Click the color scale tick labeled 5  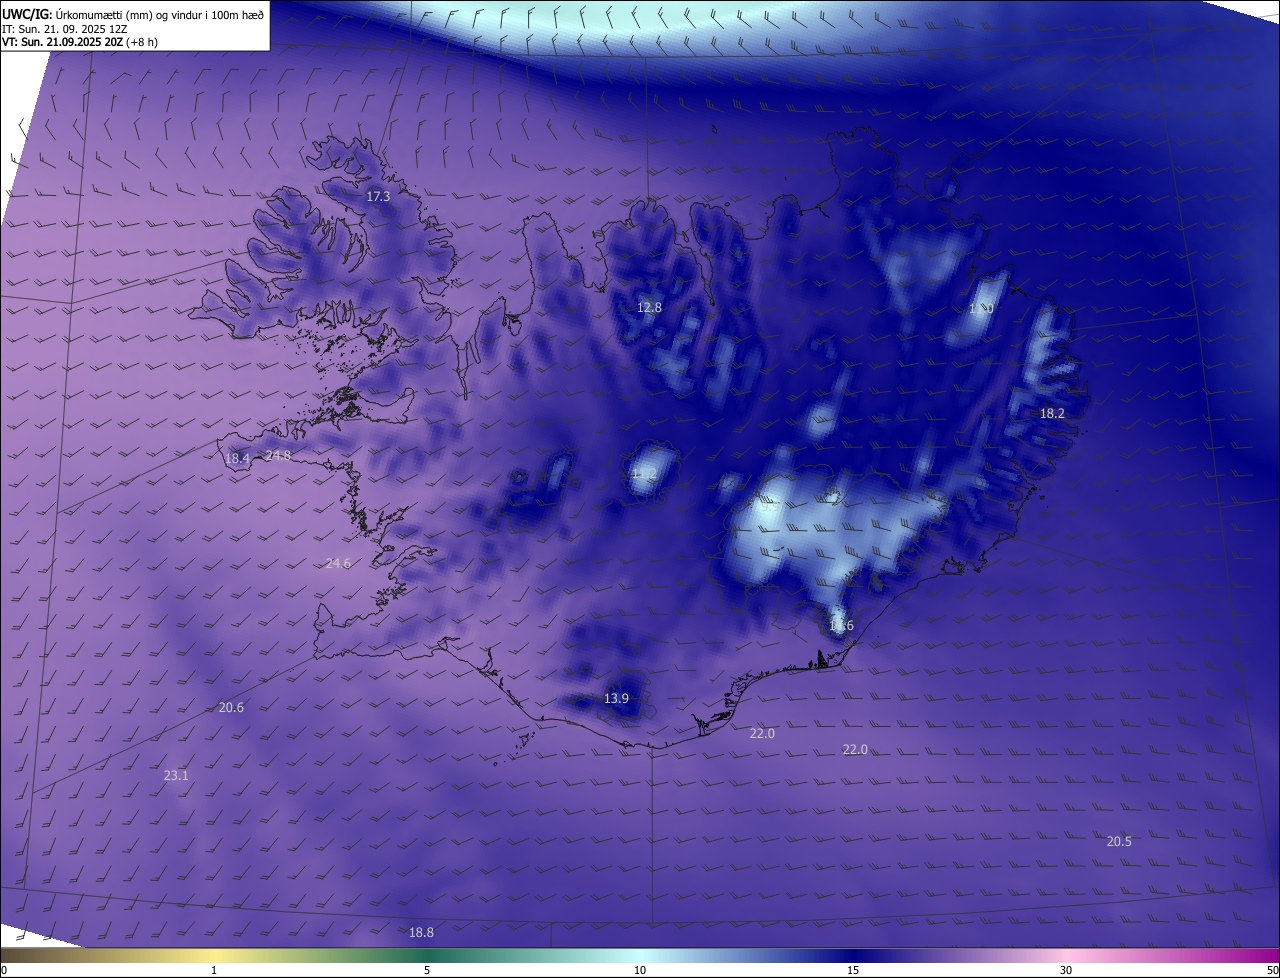point(427,970)
